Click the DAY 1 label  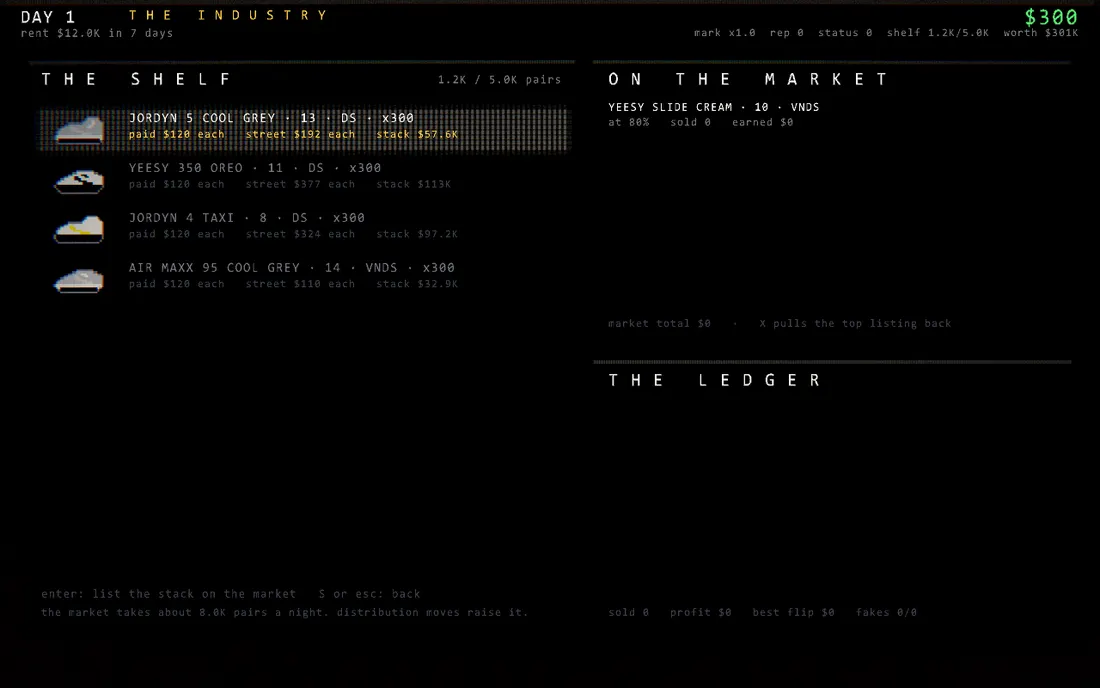pyautogui.click(x=48, y=17)
